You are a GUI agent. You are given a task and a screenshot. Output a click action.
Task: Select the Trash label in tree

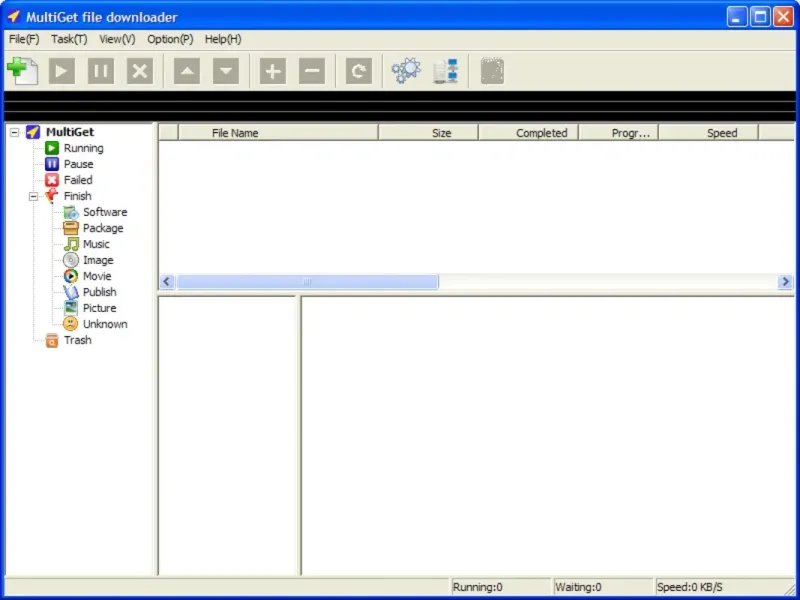tap(78, 340)
